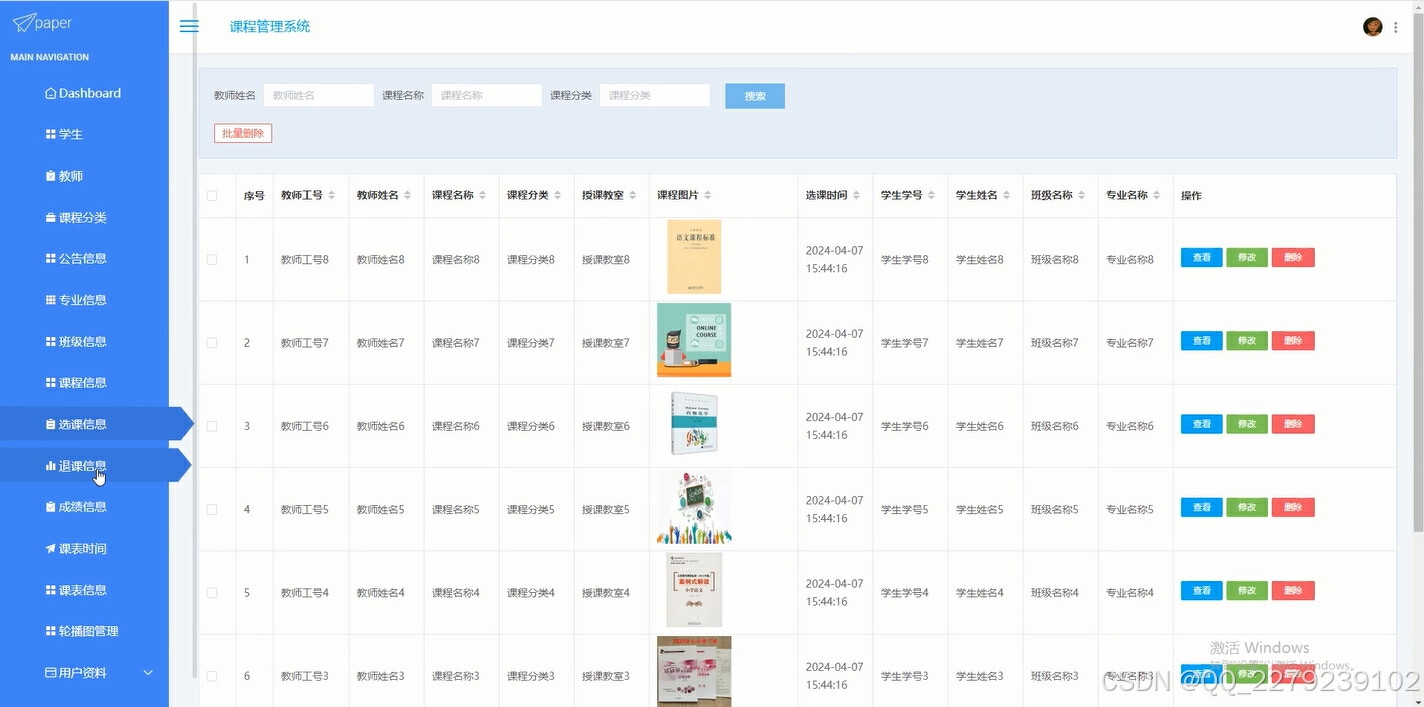Click the 课程名称 search input field
This screenshot has height=707, width=1424.
[x=486, y=94]
